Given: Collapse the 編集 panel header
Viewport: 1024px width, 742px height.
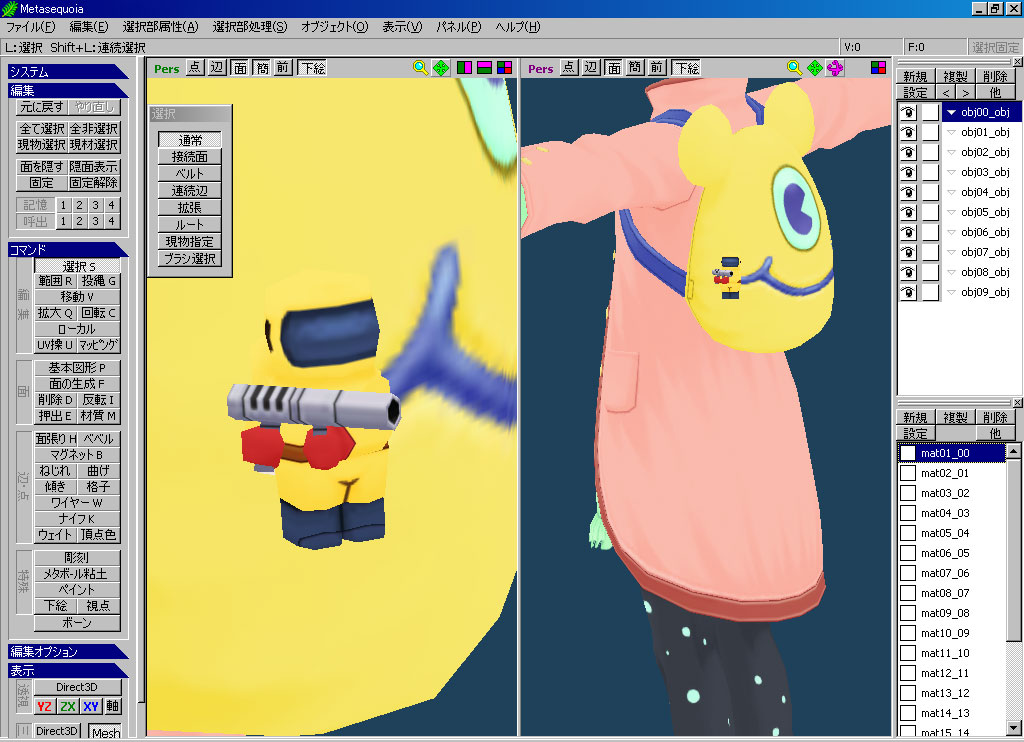Looking at the screenshot, I should pos(68,90).
